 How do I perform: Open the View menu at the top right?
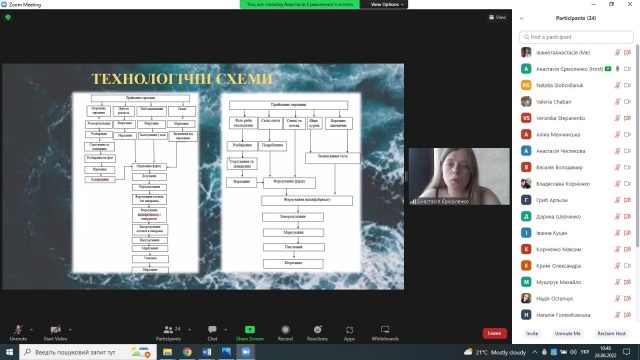(x=498, y=17)
